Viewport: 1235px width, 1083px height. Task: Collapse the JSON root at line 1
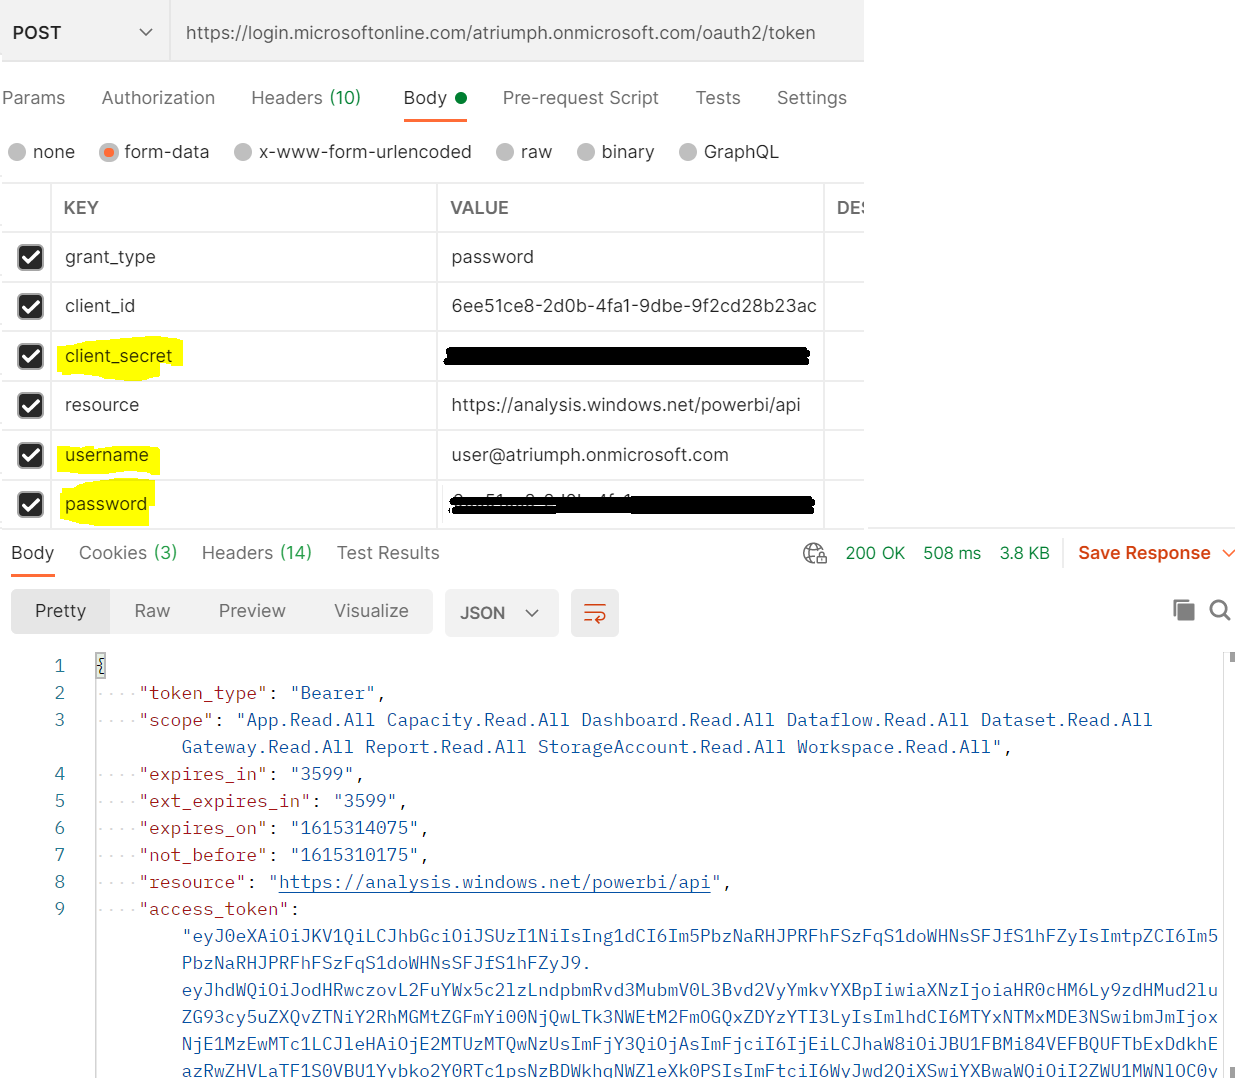[x=100, y=665]
